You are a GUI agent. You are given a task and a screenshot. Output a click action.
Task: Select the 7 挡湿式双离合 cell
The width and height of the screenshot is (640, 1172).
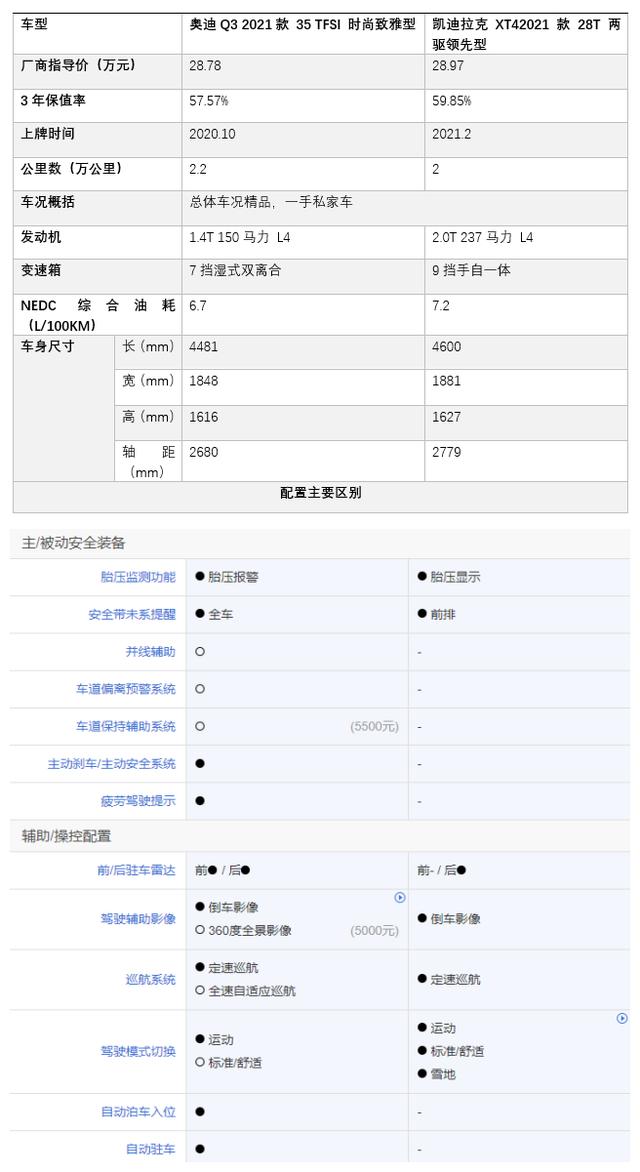point(303,277)
